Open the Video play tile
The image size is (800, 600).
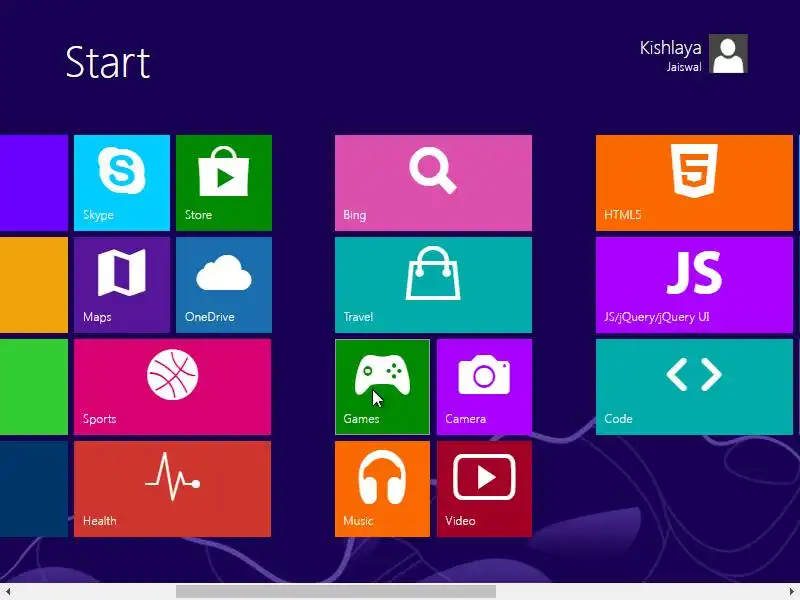[x=484, y=489]
